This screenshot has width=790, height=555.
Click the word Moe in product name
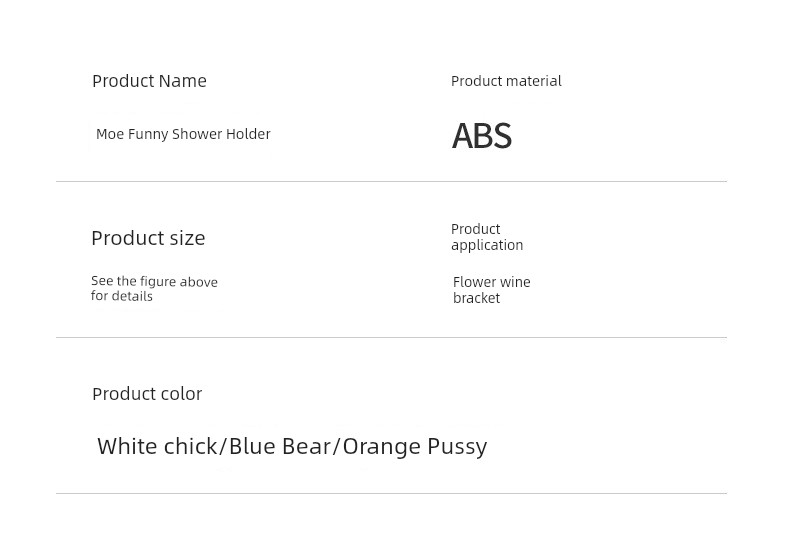coord(110,134)
